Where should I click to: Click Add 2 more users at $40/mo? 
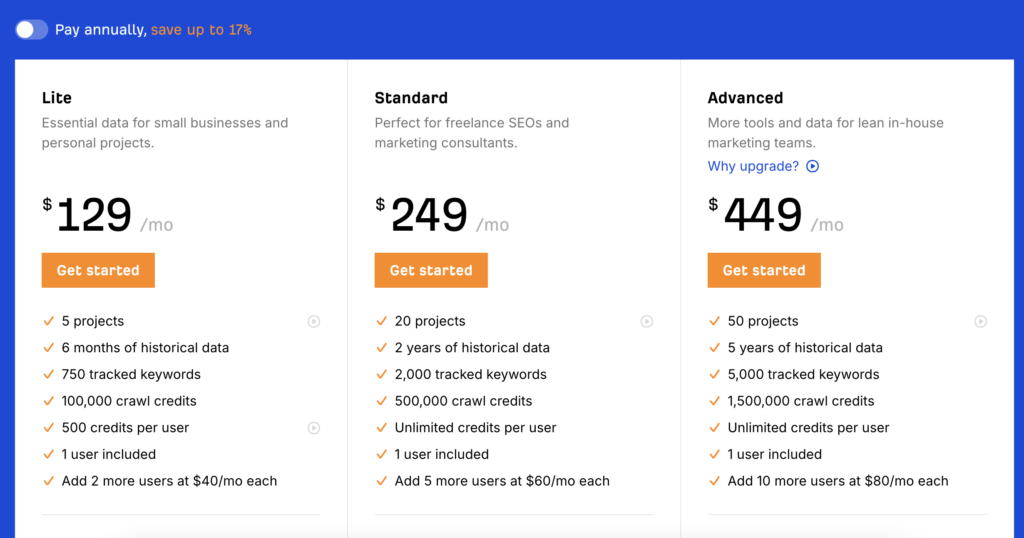pyautogui.click(x=169, y=481)
